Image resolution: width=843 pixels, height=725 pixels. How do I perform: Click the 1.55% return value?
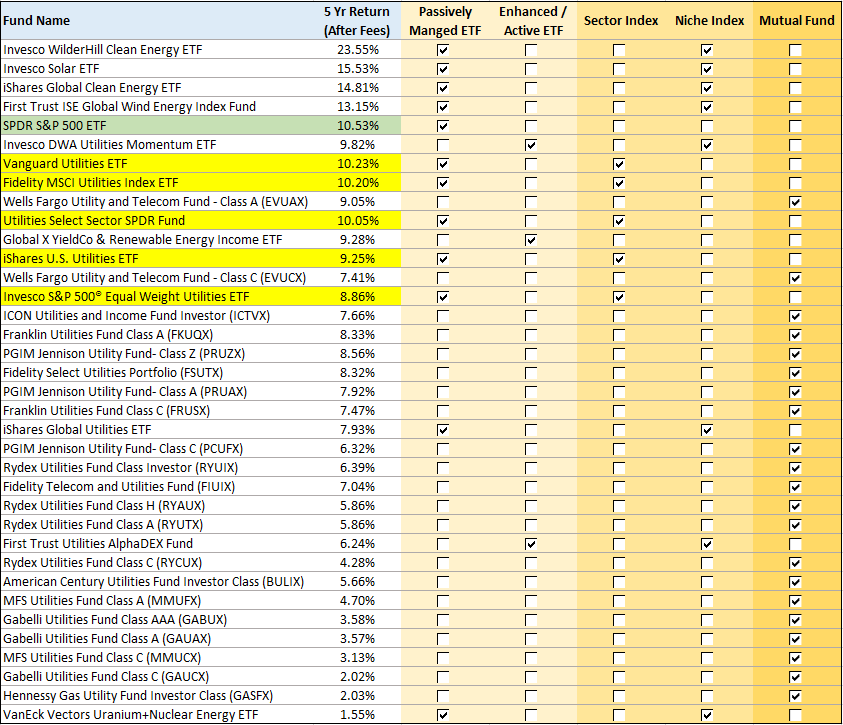358,715
